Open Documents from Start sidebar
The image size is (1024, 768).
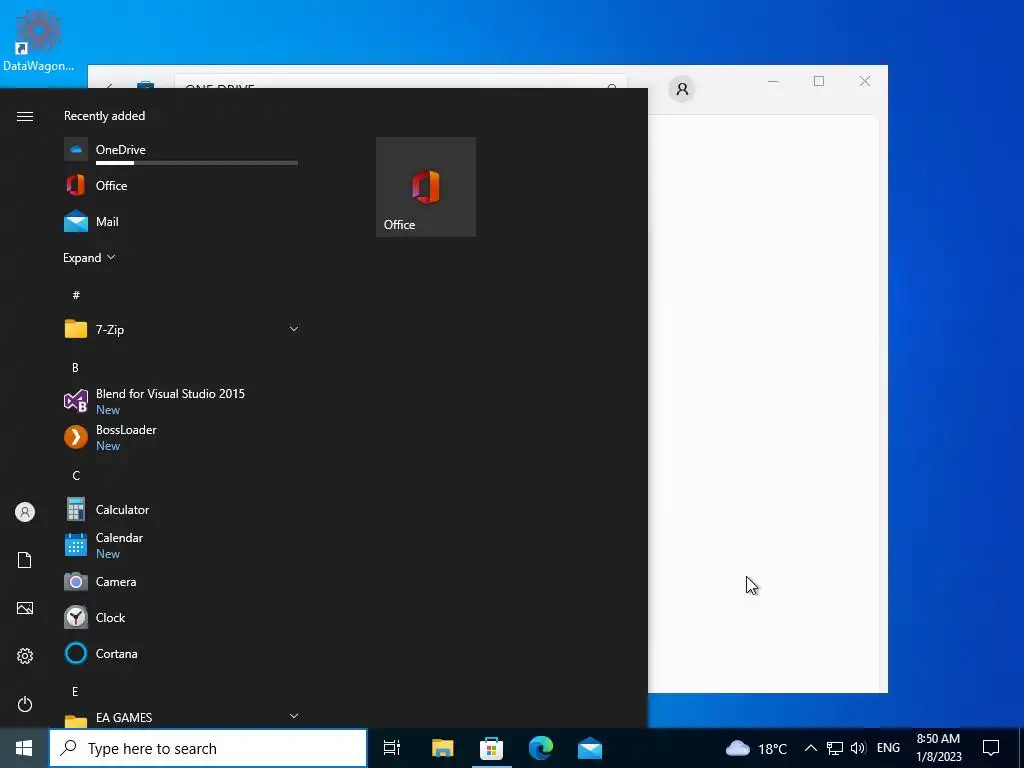point(25,560)
